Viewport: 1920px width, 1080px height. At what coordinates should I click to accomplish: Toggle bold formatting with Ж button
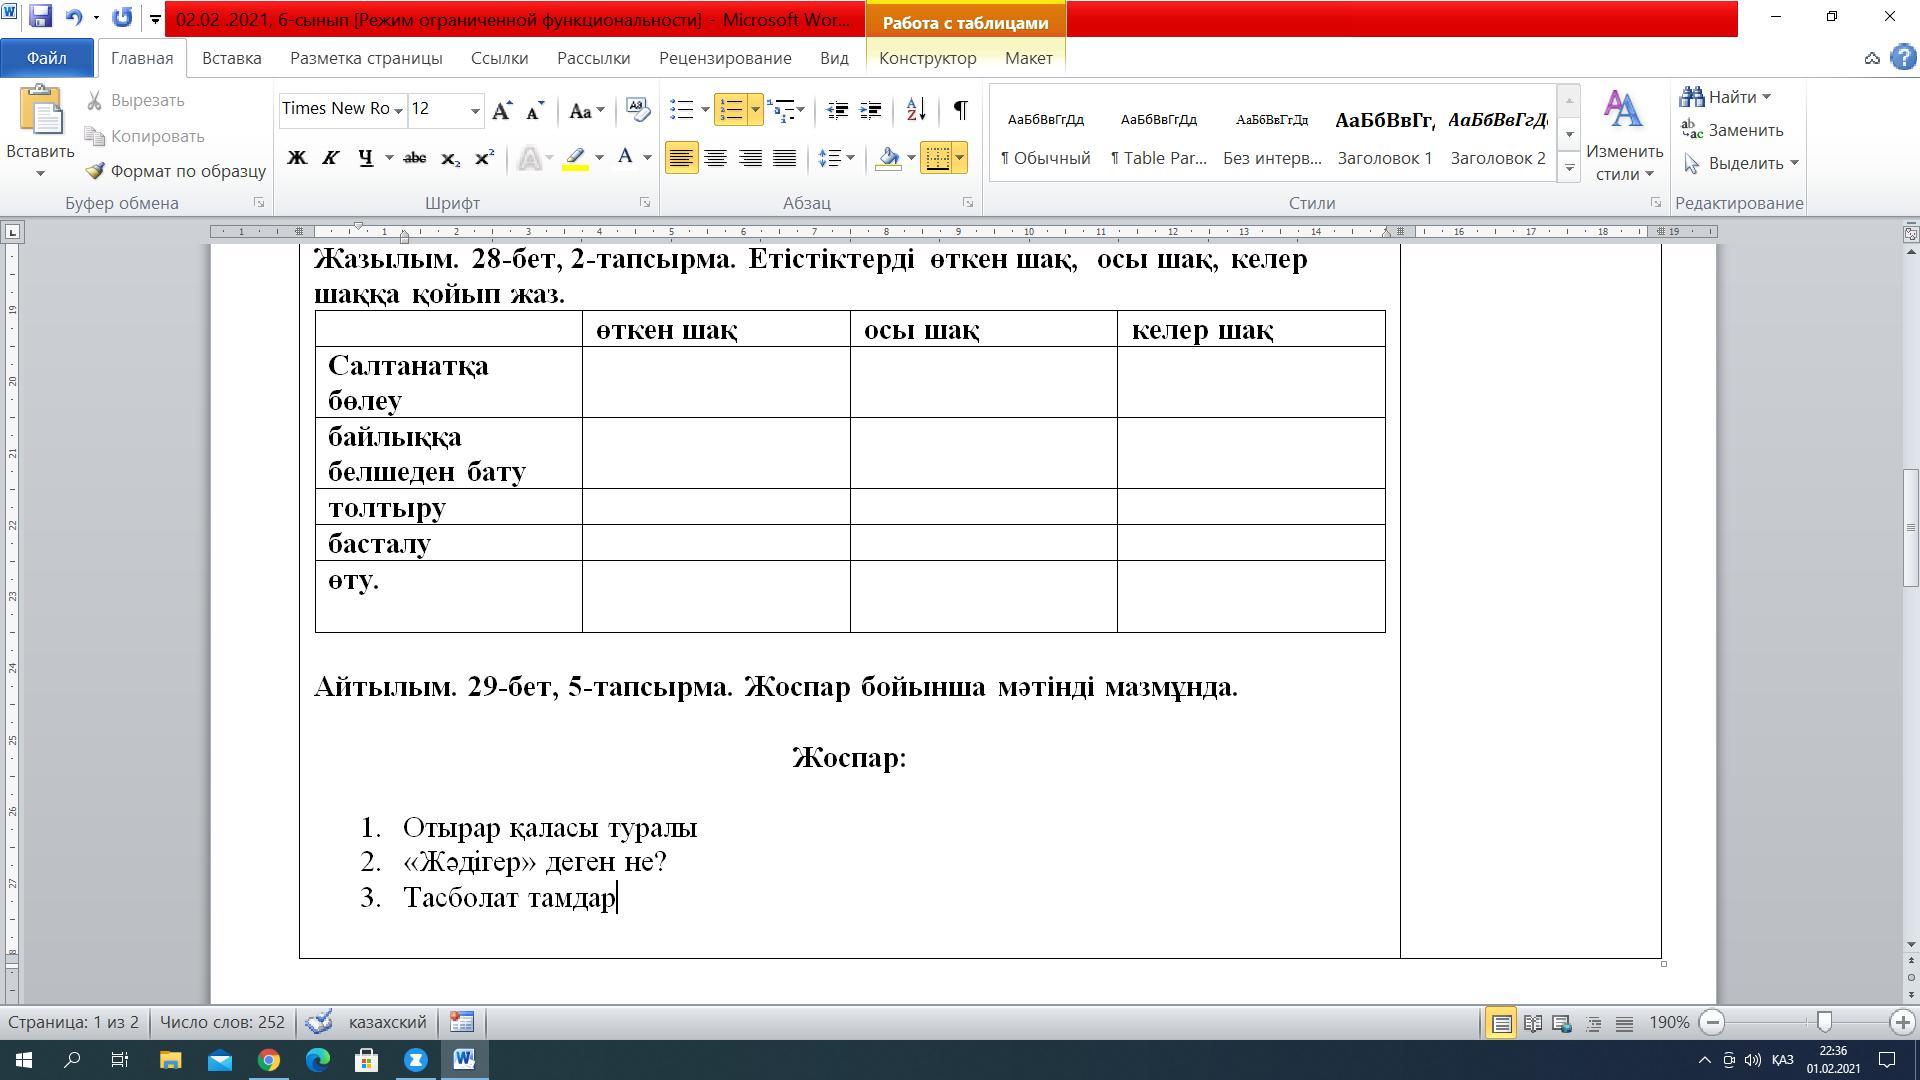pyautogui.click(x=297, y=158)
